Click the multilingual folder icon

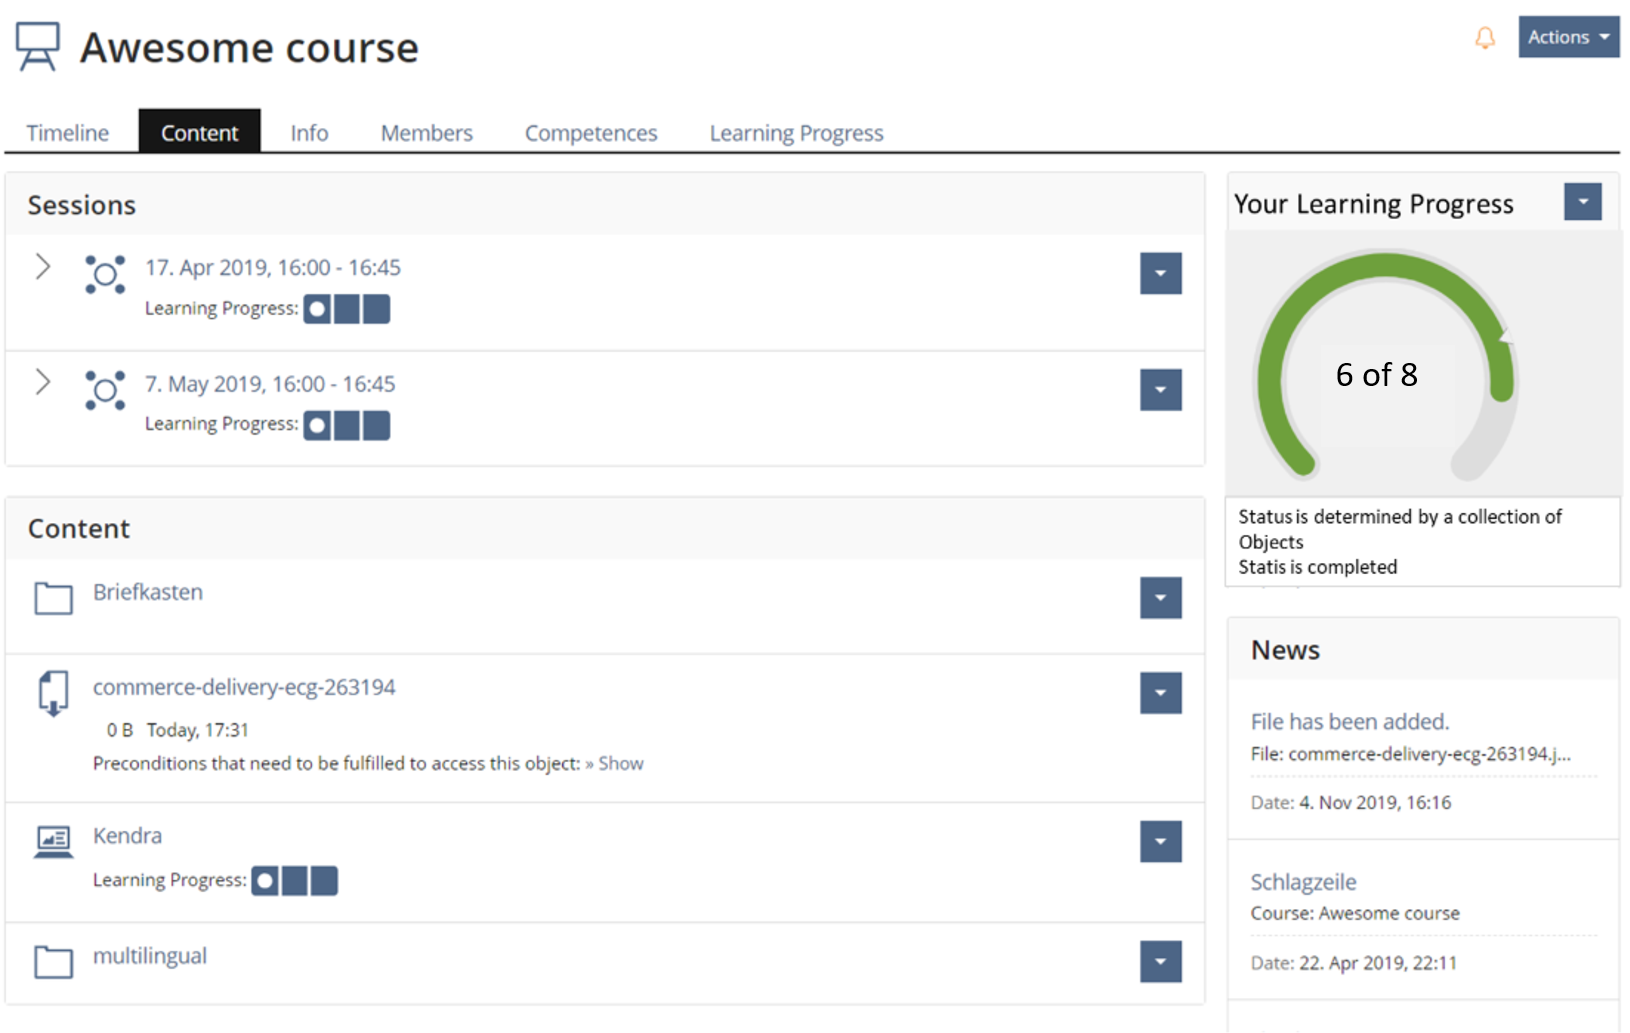click(x=53, y=961)
